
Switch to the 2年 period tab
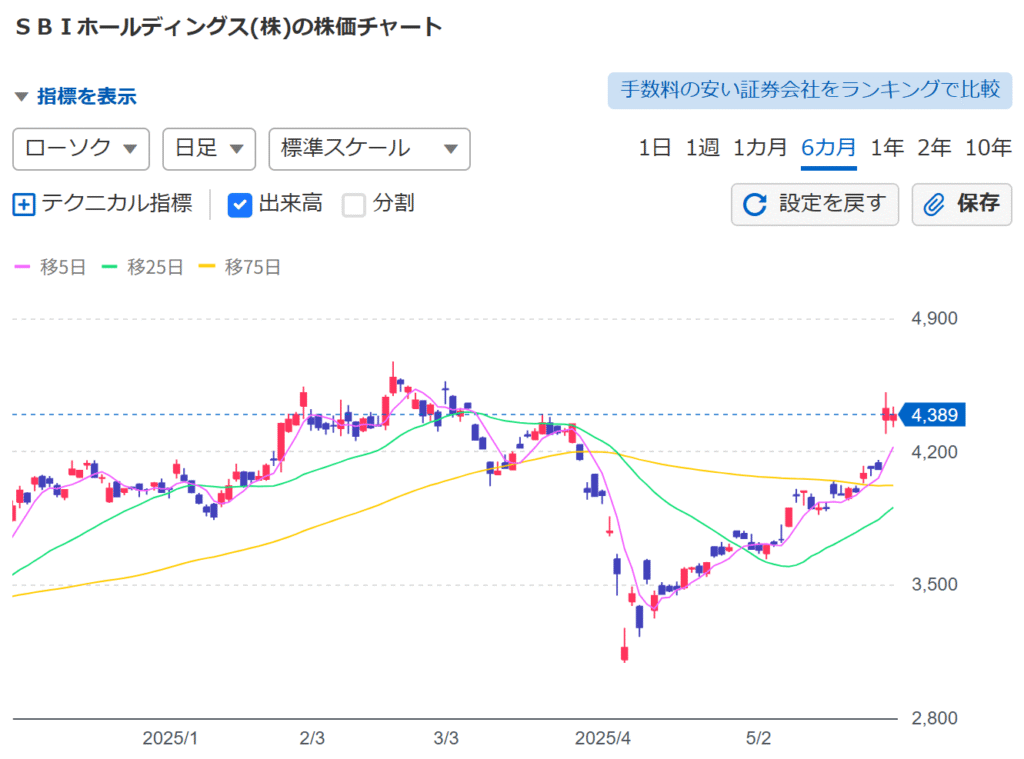pos(934,148)
